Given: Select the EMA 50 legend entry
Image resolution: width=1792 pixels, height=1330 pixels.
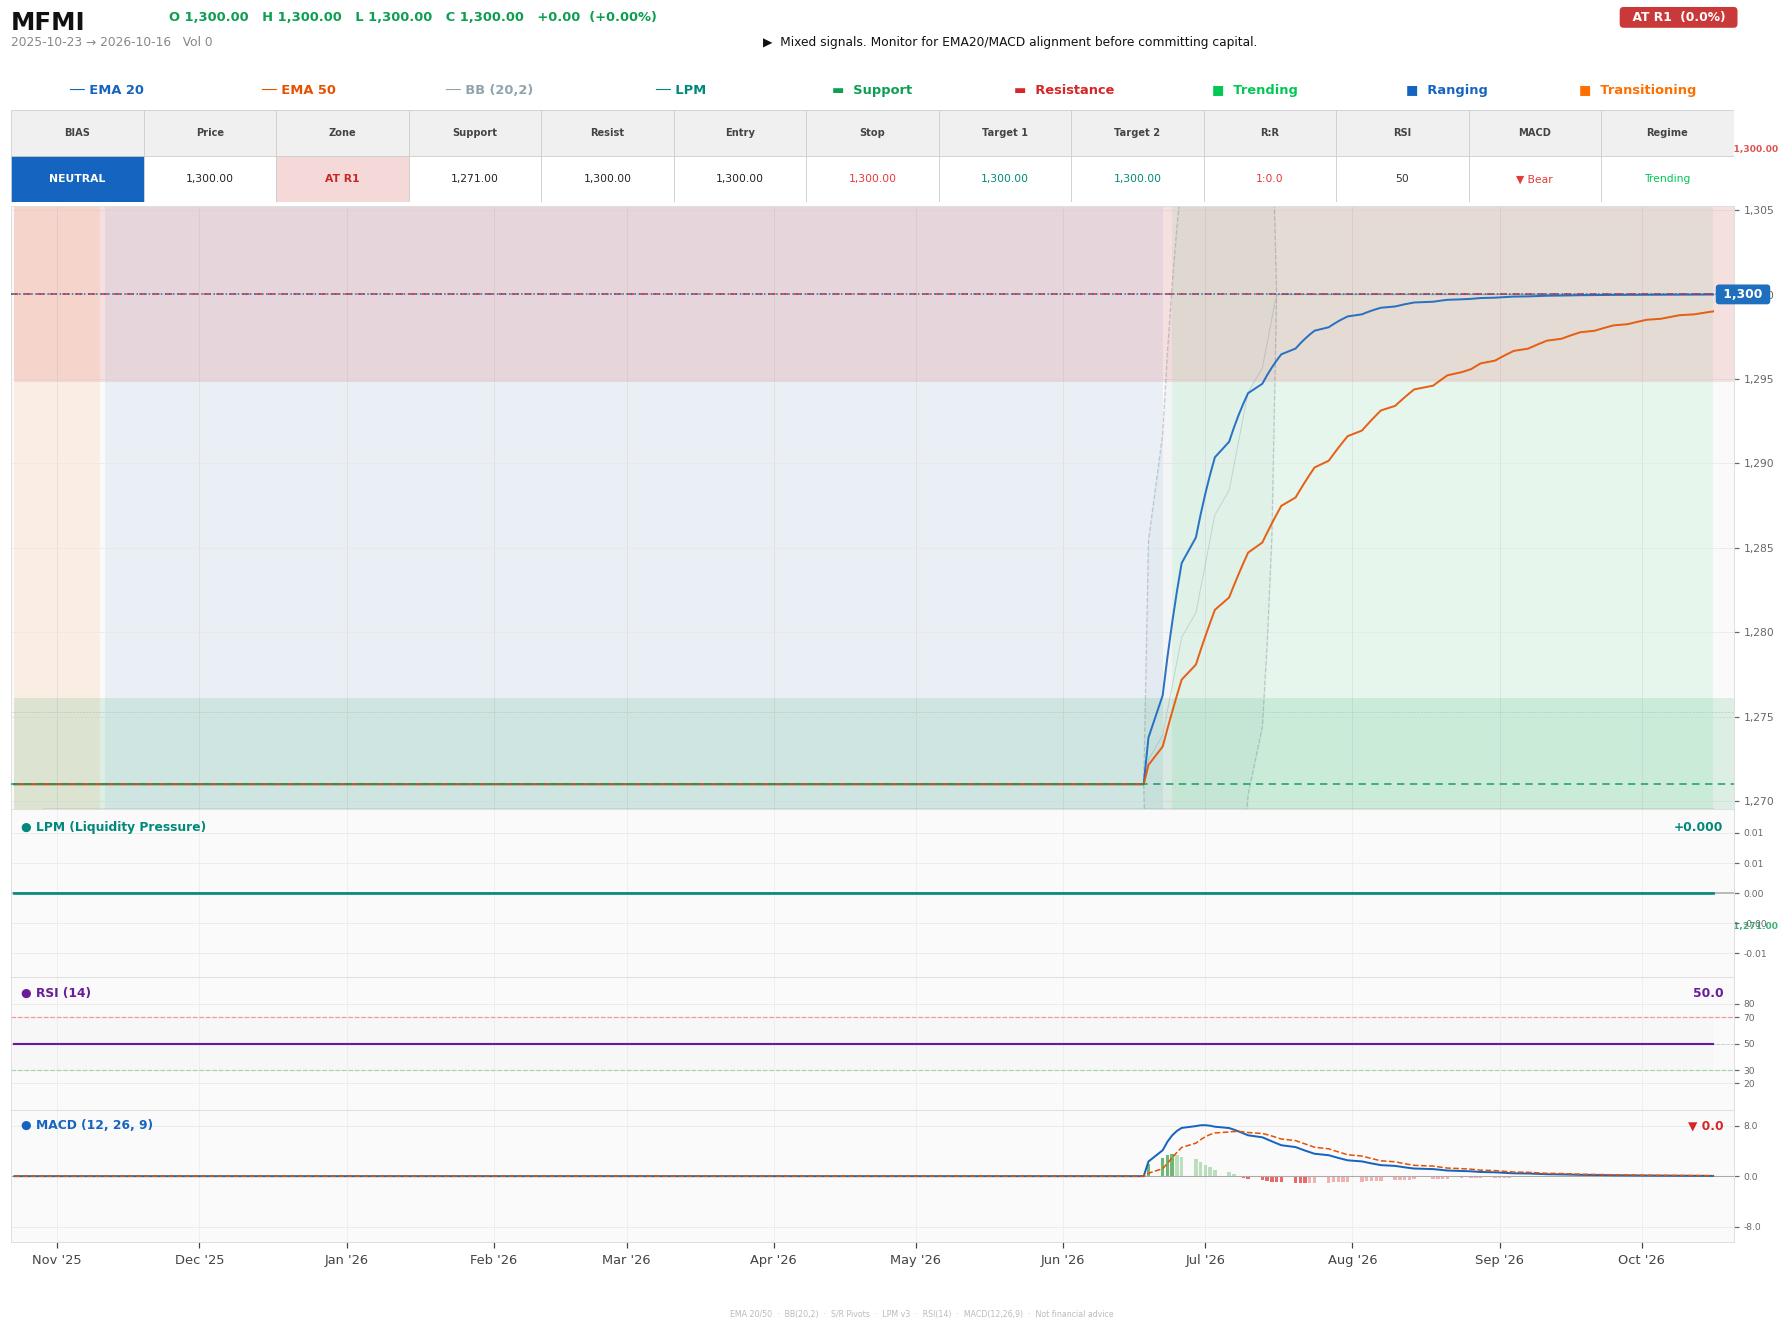Looking at the screenshot, I should pos(298,90).
